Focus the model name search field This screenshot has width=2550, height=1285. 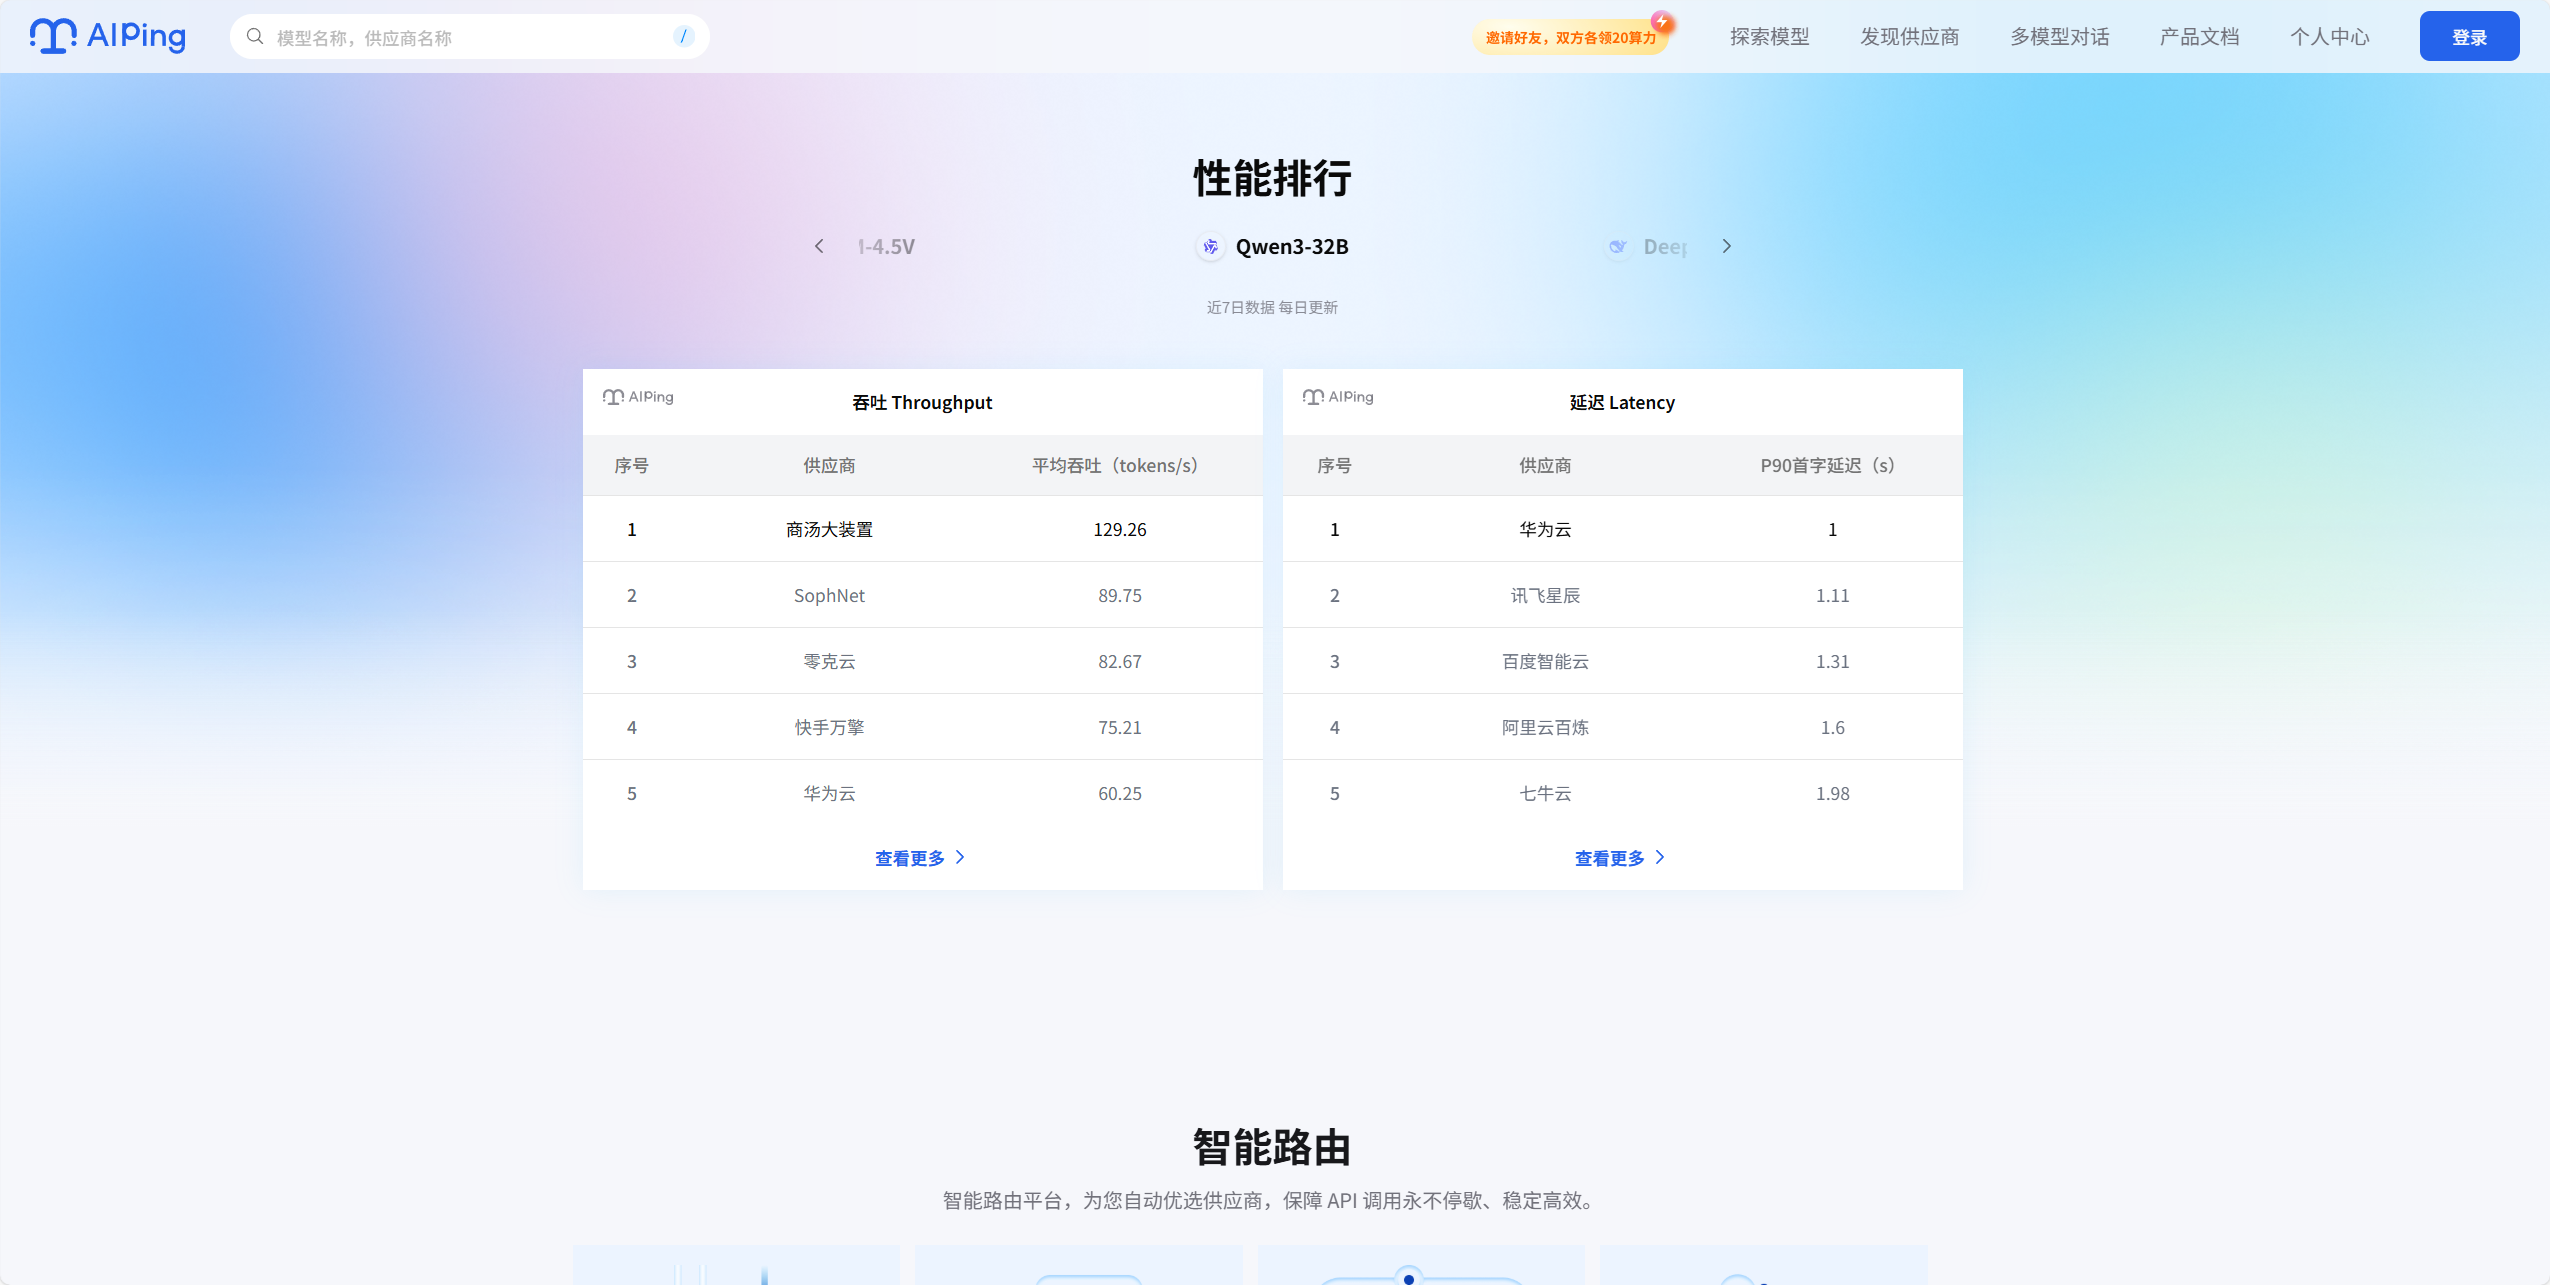[x=470, y=37]
